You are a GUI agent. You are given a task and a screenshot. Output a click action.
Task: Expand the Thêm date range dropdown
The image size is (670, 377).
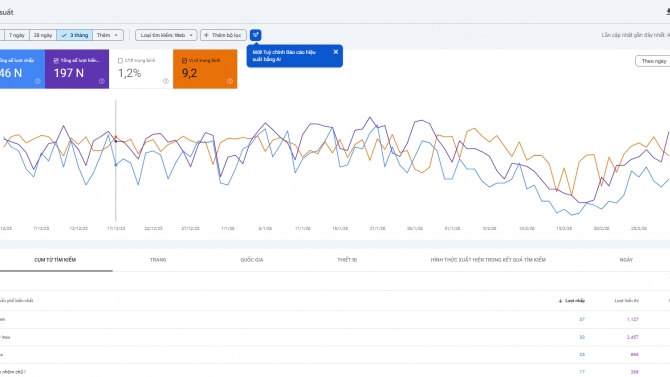[x=108, y=35]
